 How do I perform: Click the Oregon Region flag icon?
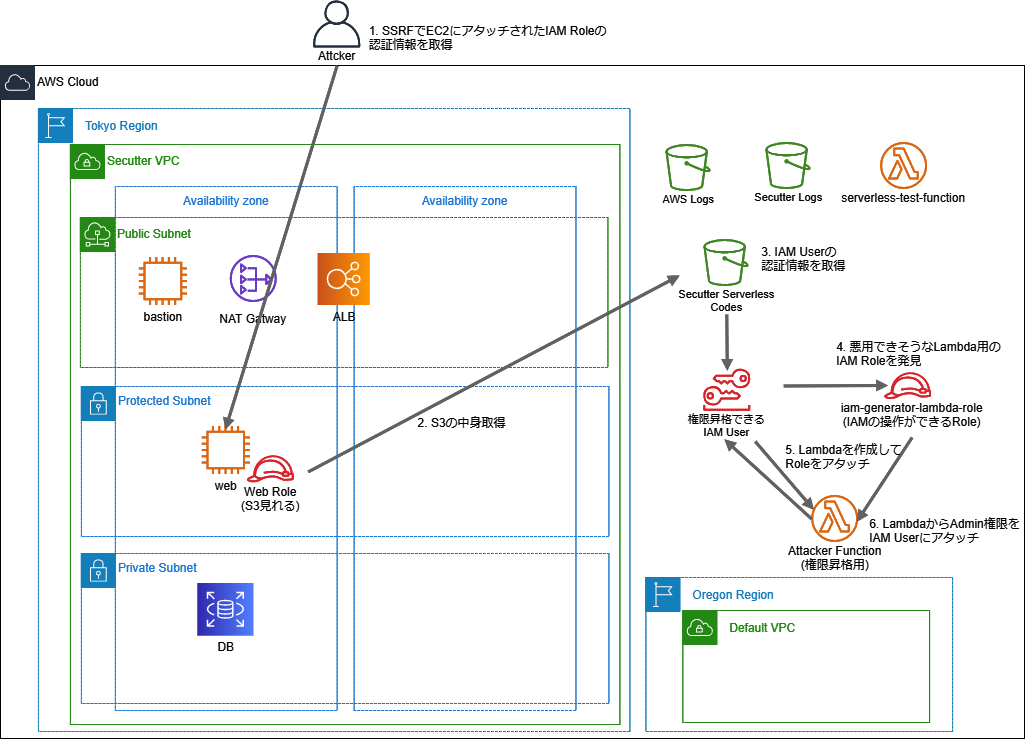[x=663, y=595]
